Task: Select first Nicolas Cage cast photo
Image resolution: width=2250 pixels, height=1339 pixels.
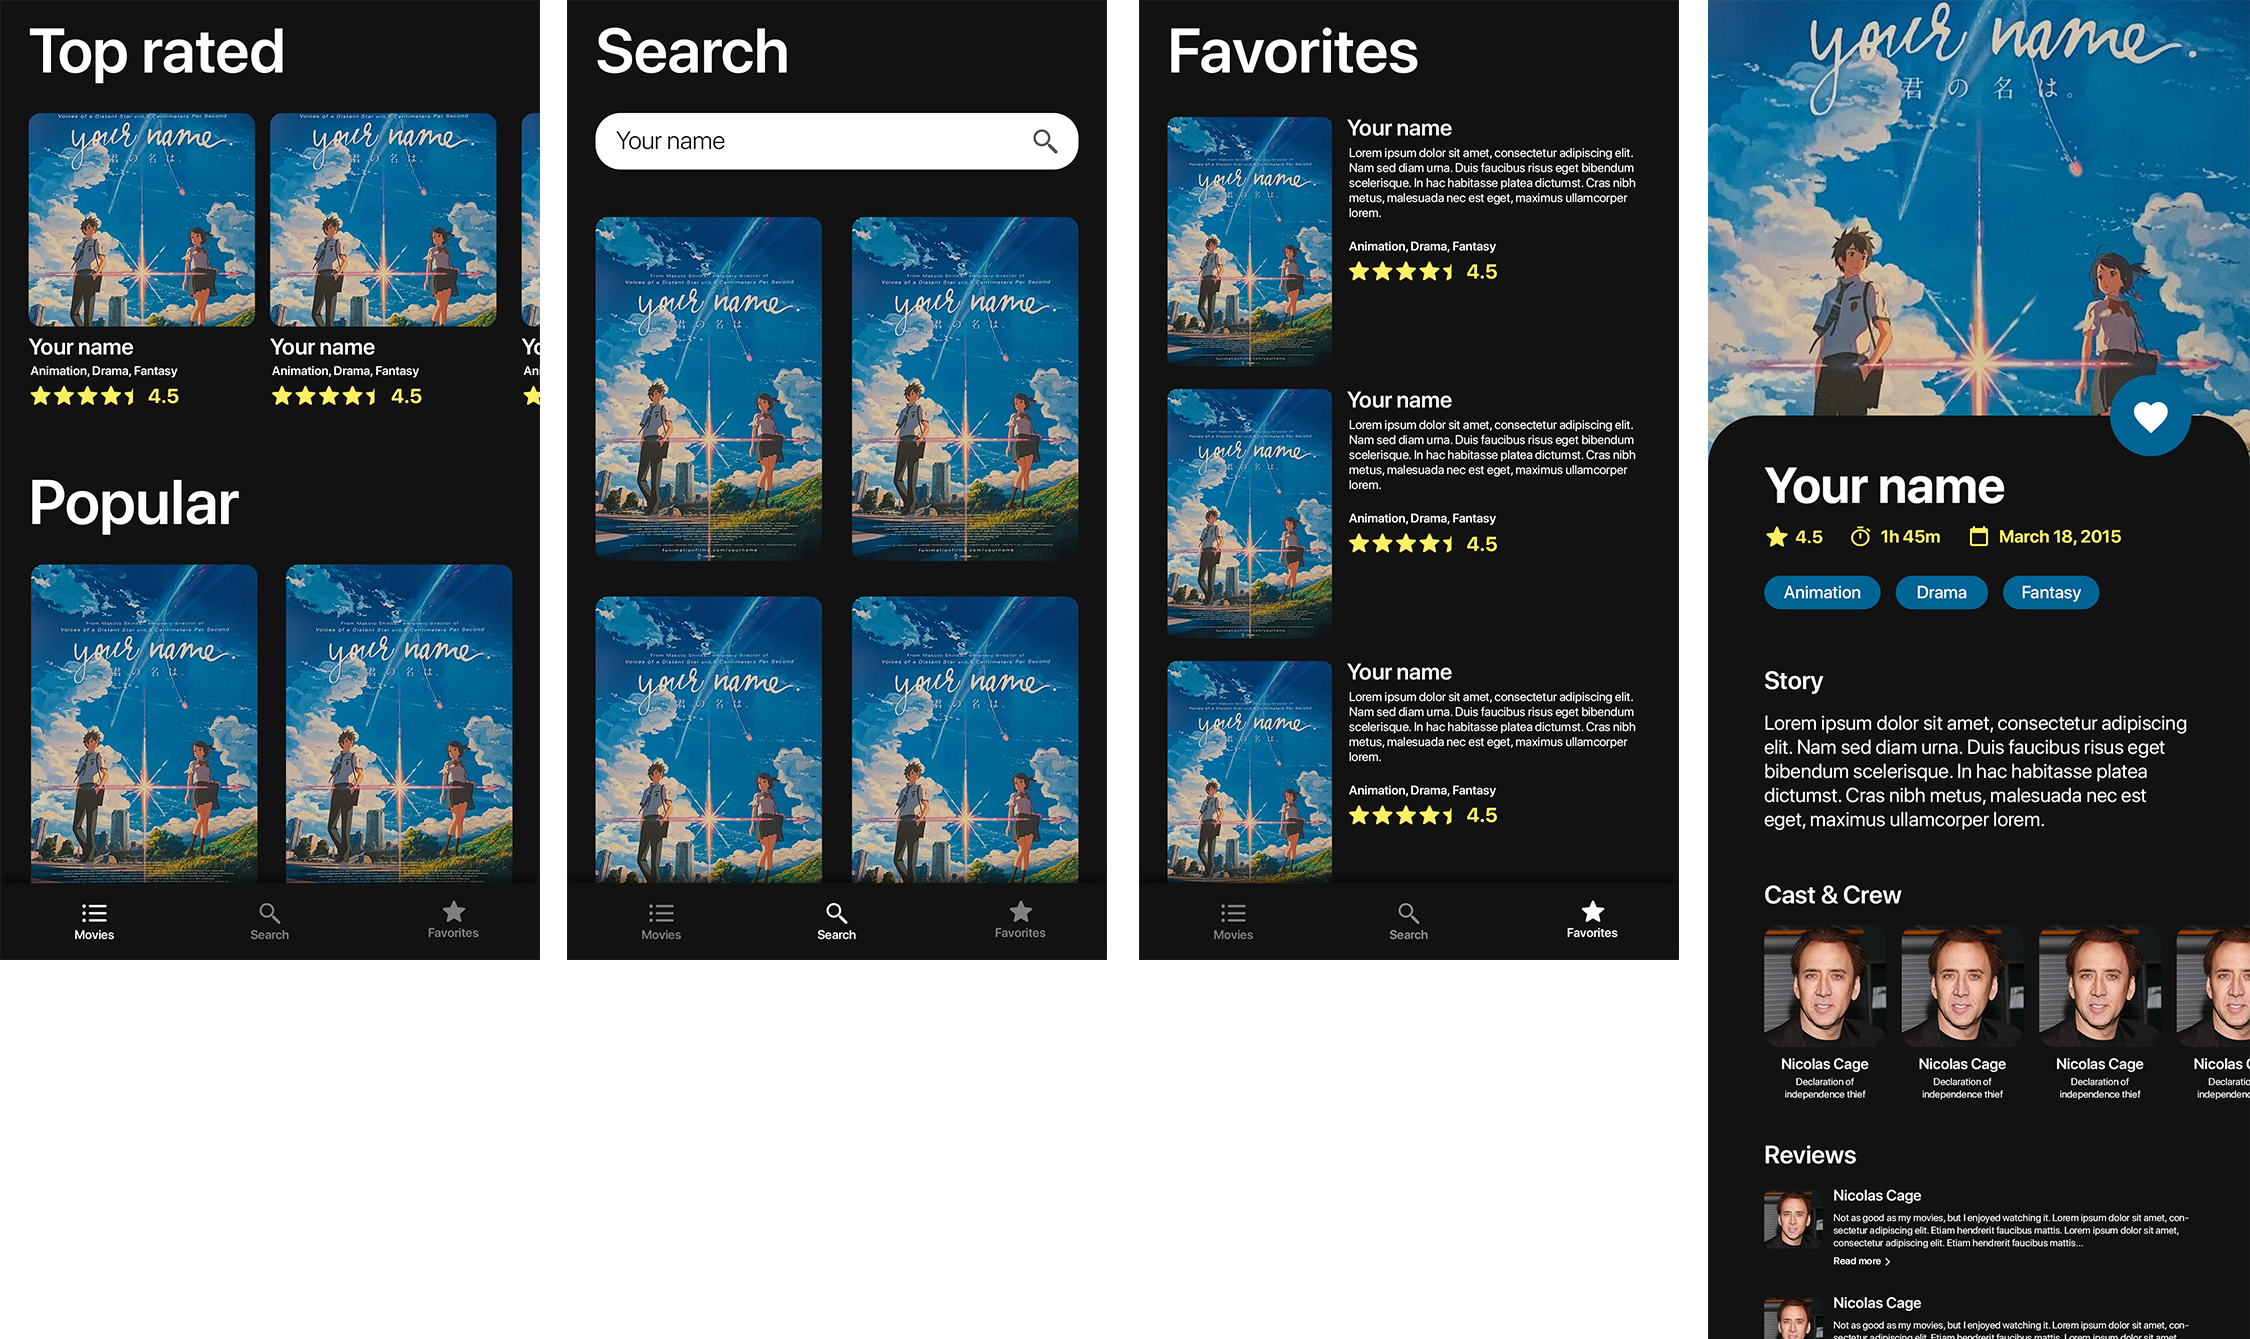Action: tap(1824, 987)
